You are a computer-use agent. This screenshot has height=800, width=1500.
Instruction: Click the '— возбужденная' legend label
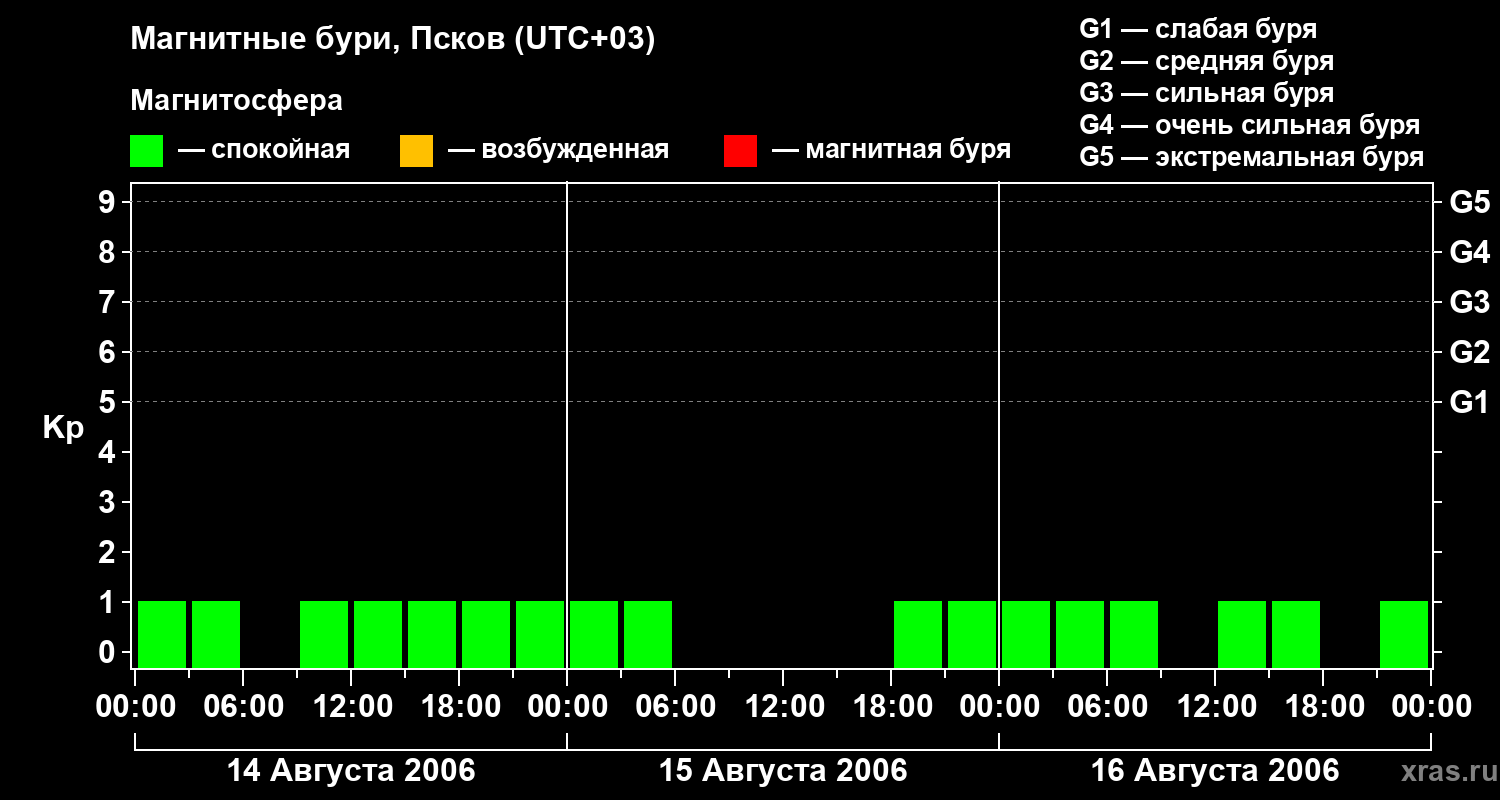pyautogui.click(x=558, y=150)
